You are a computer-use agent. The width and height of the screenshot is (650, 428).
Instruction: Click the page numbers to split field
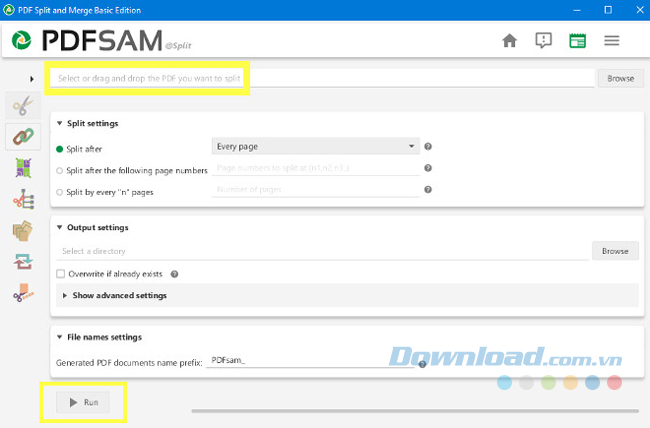pos(315,168)
